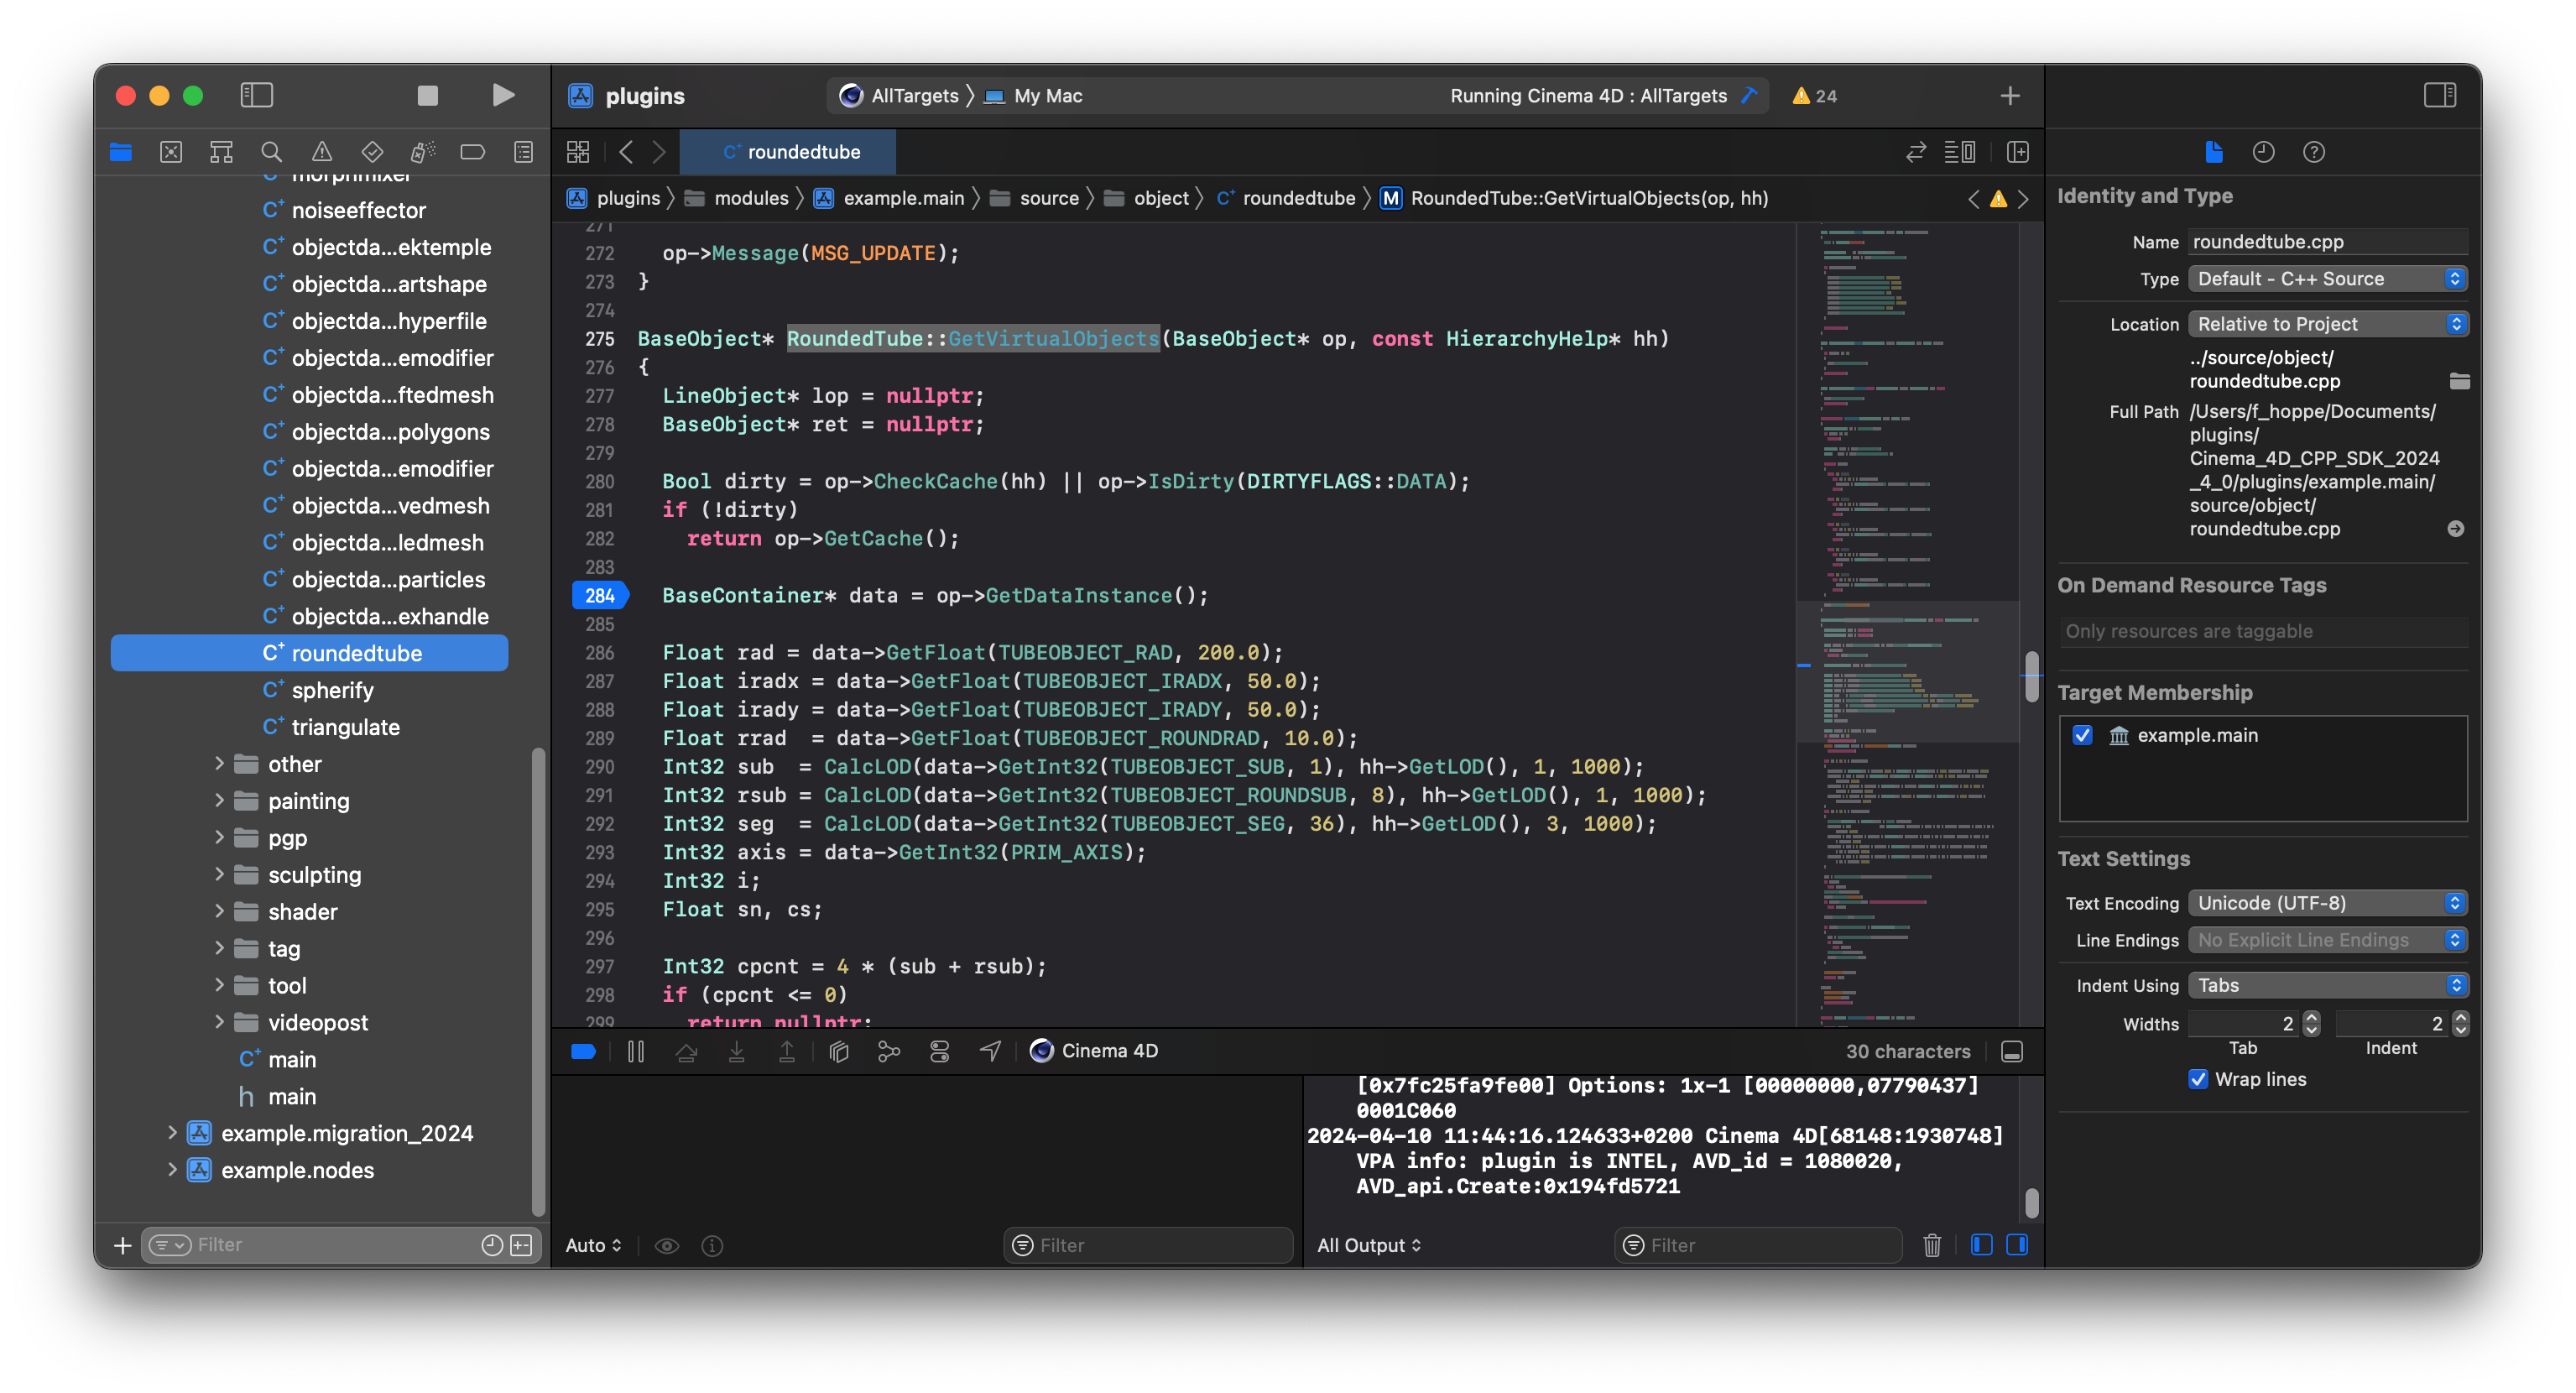Select the Source Control navigator
This screenshot has height=1393, width=2576.
click(x=171, y=152)
